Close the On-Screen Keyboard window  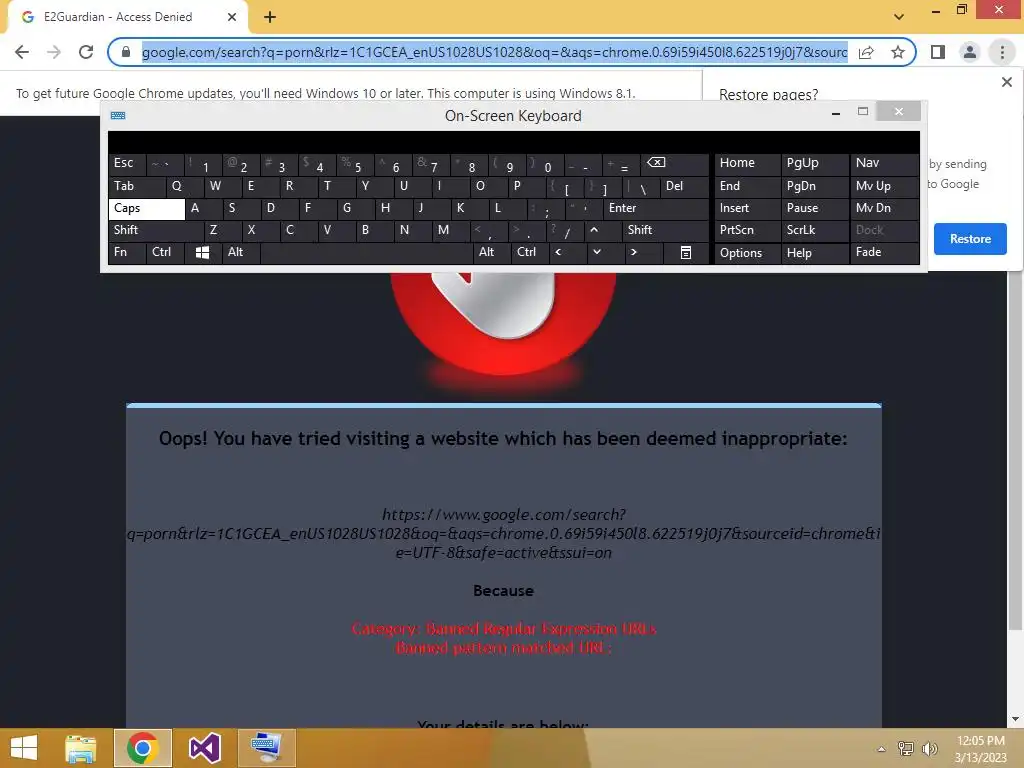(x=899, y=112)
